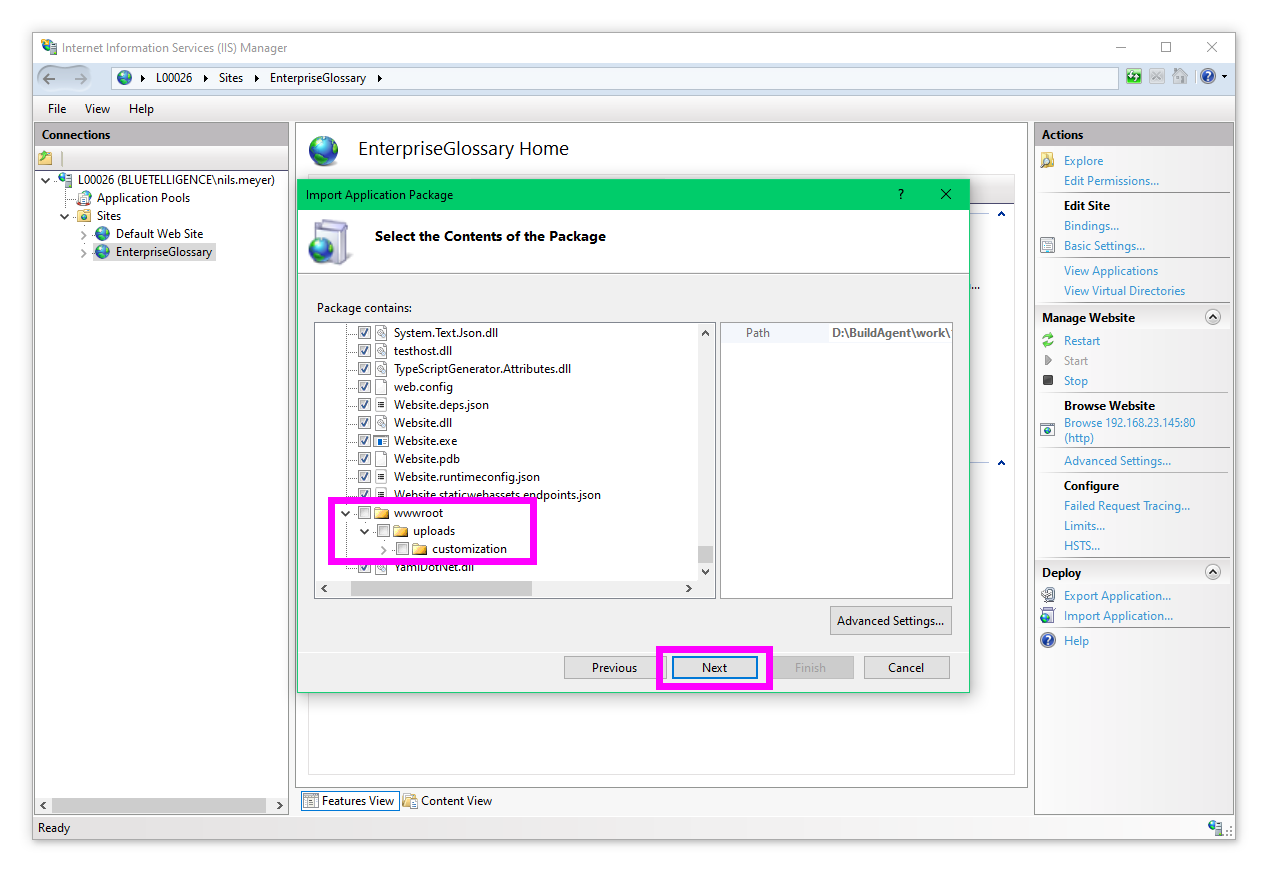The image size is (1273, 879).
Task: Open Advanced Settings in the dialog
Action: pyautogui.click(x=890, y=621)
